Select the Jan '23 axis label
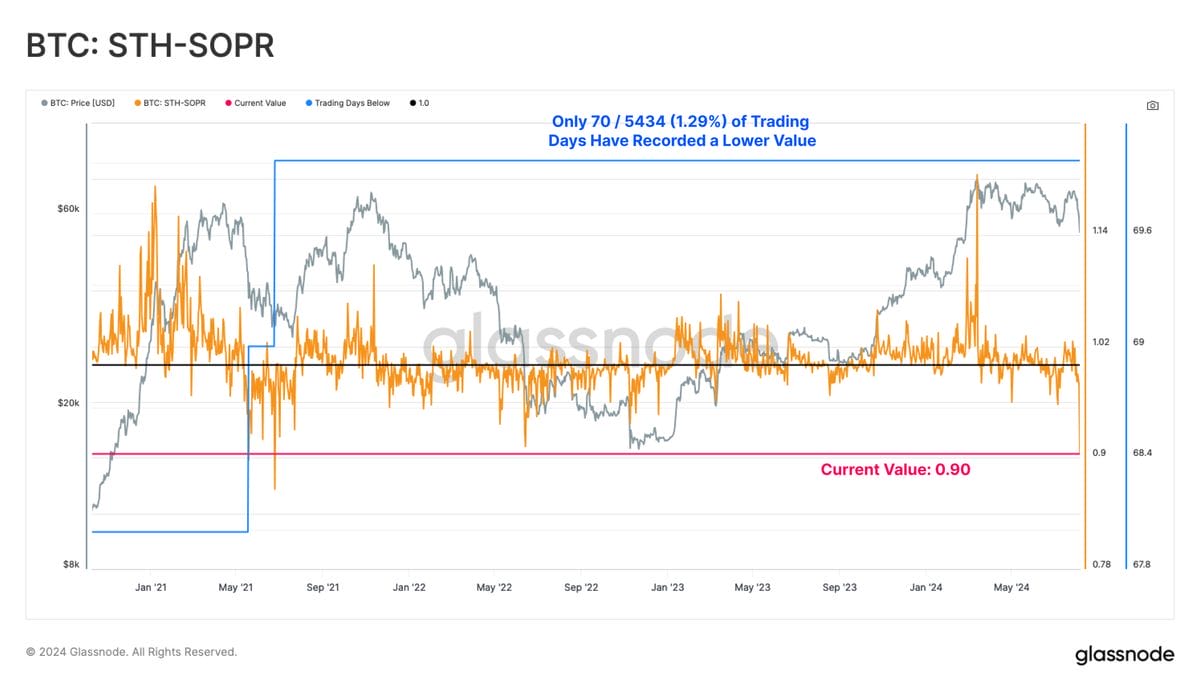The width and height of the screenshot is (1200, 691). pos(668,587)
